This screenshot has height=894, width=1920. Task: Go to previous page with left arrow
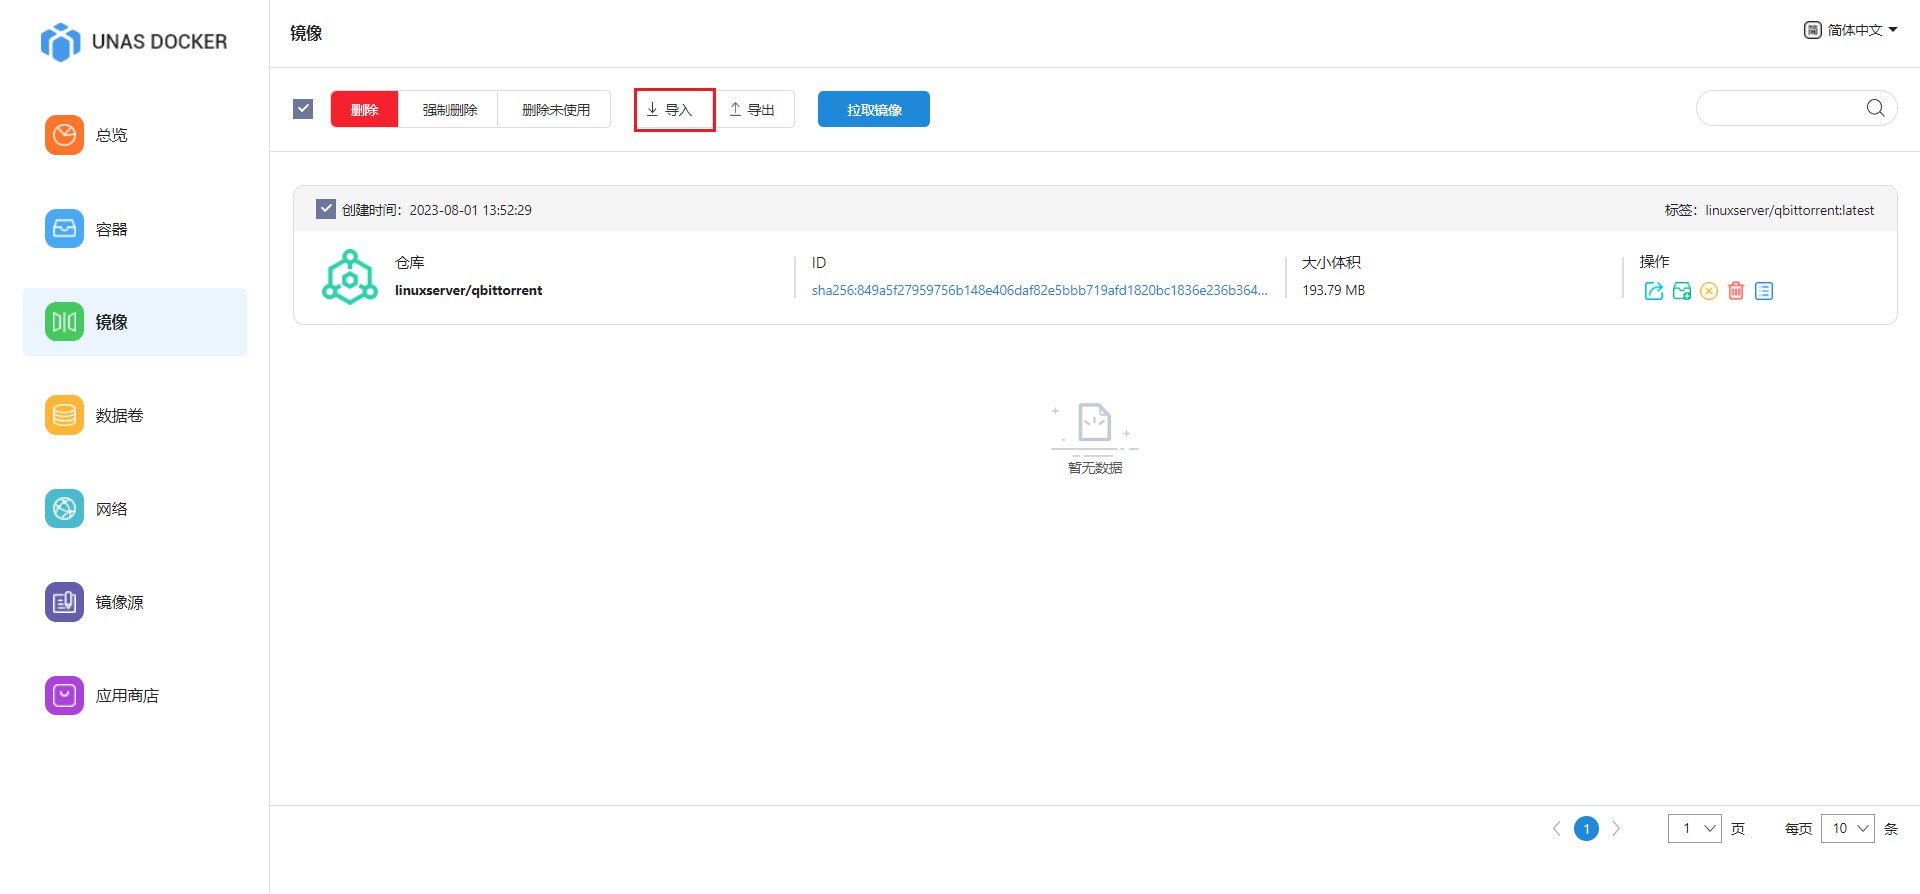click(1556, 828)
